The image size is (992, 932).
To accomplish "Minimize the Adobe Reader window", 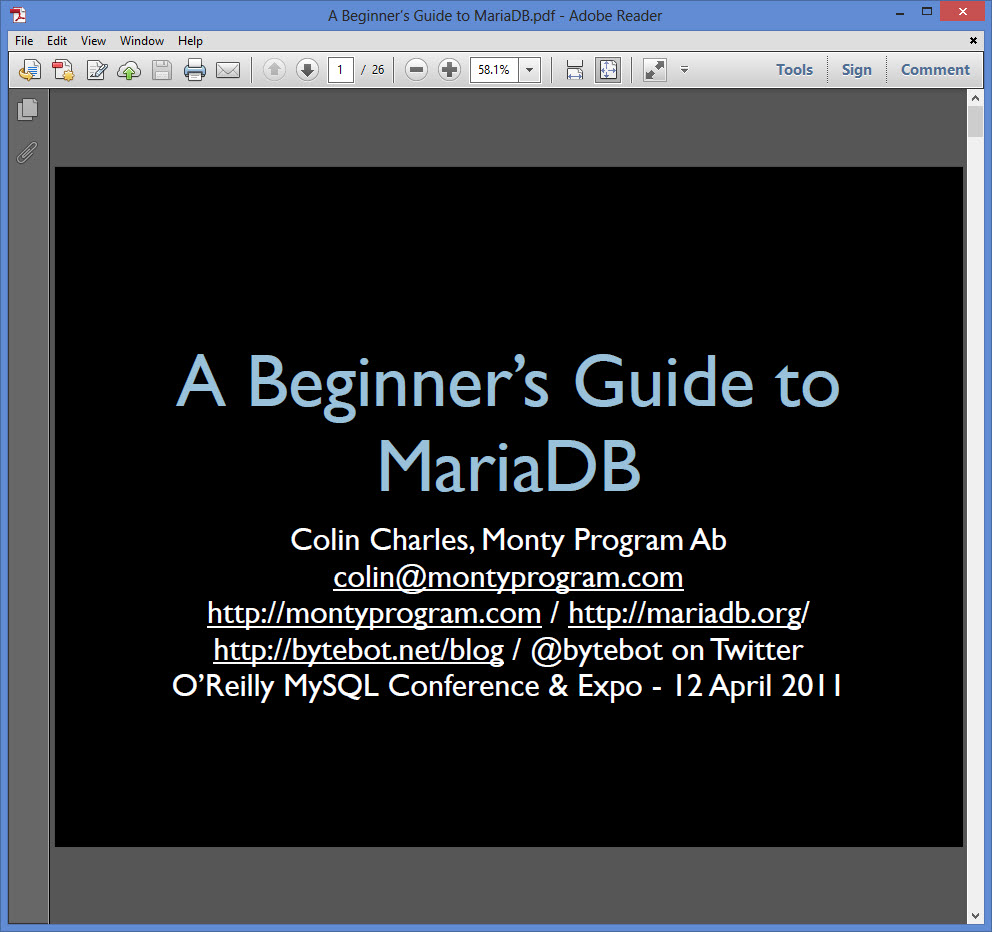I will (x=900, y=13).
